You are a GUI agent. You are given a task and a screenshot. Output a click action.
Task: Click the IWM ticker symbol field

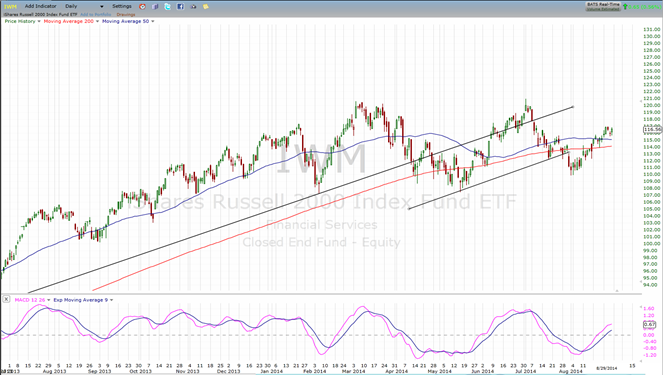pyautogui.click(x=11, y=6)
